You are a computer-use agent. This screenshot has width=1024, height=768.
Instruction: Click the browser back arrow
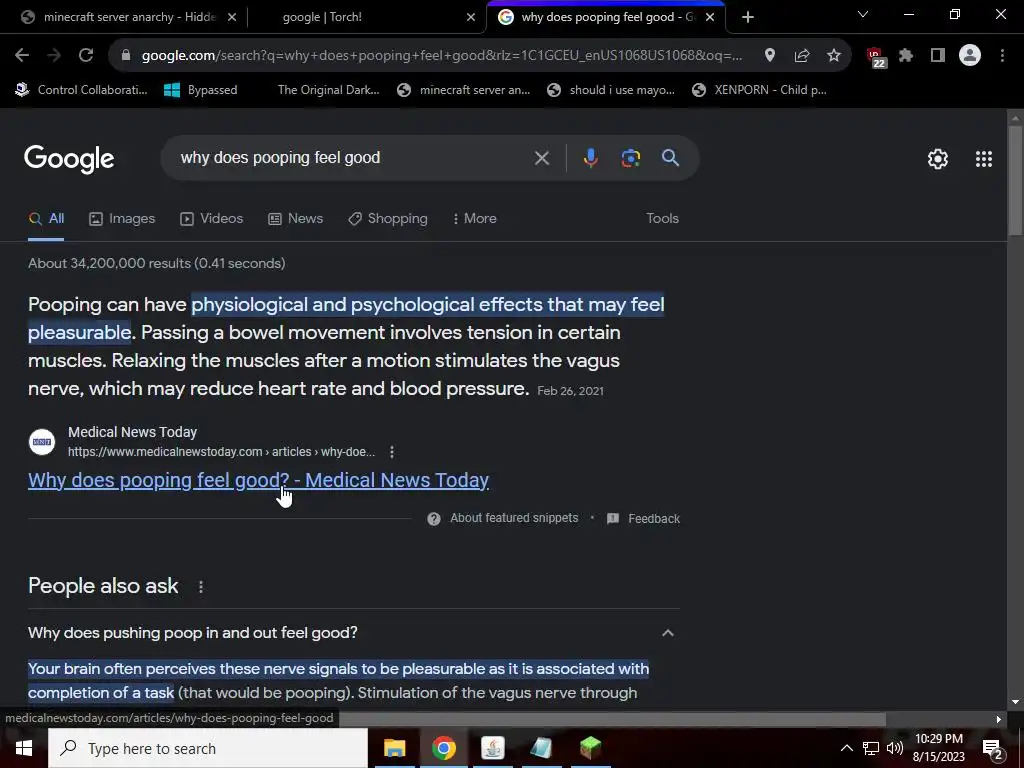22,56
